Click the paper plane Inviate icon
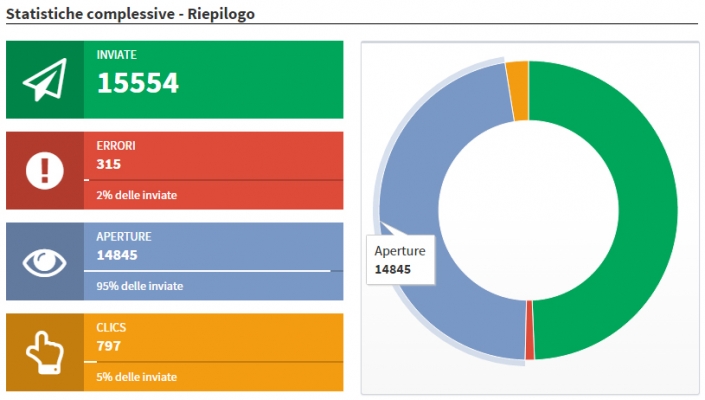This screenshot has height=400, width=705. pos(45,80)
